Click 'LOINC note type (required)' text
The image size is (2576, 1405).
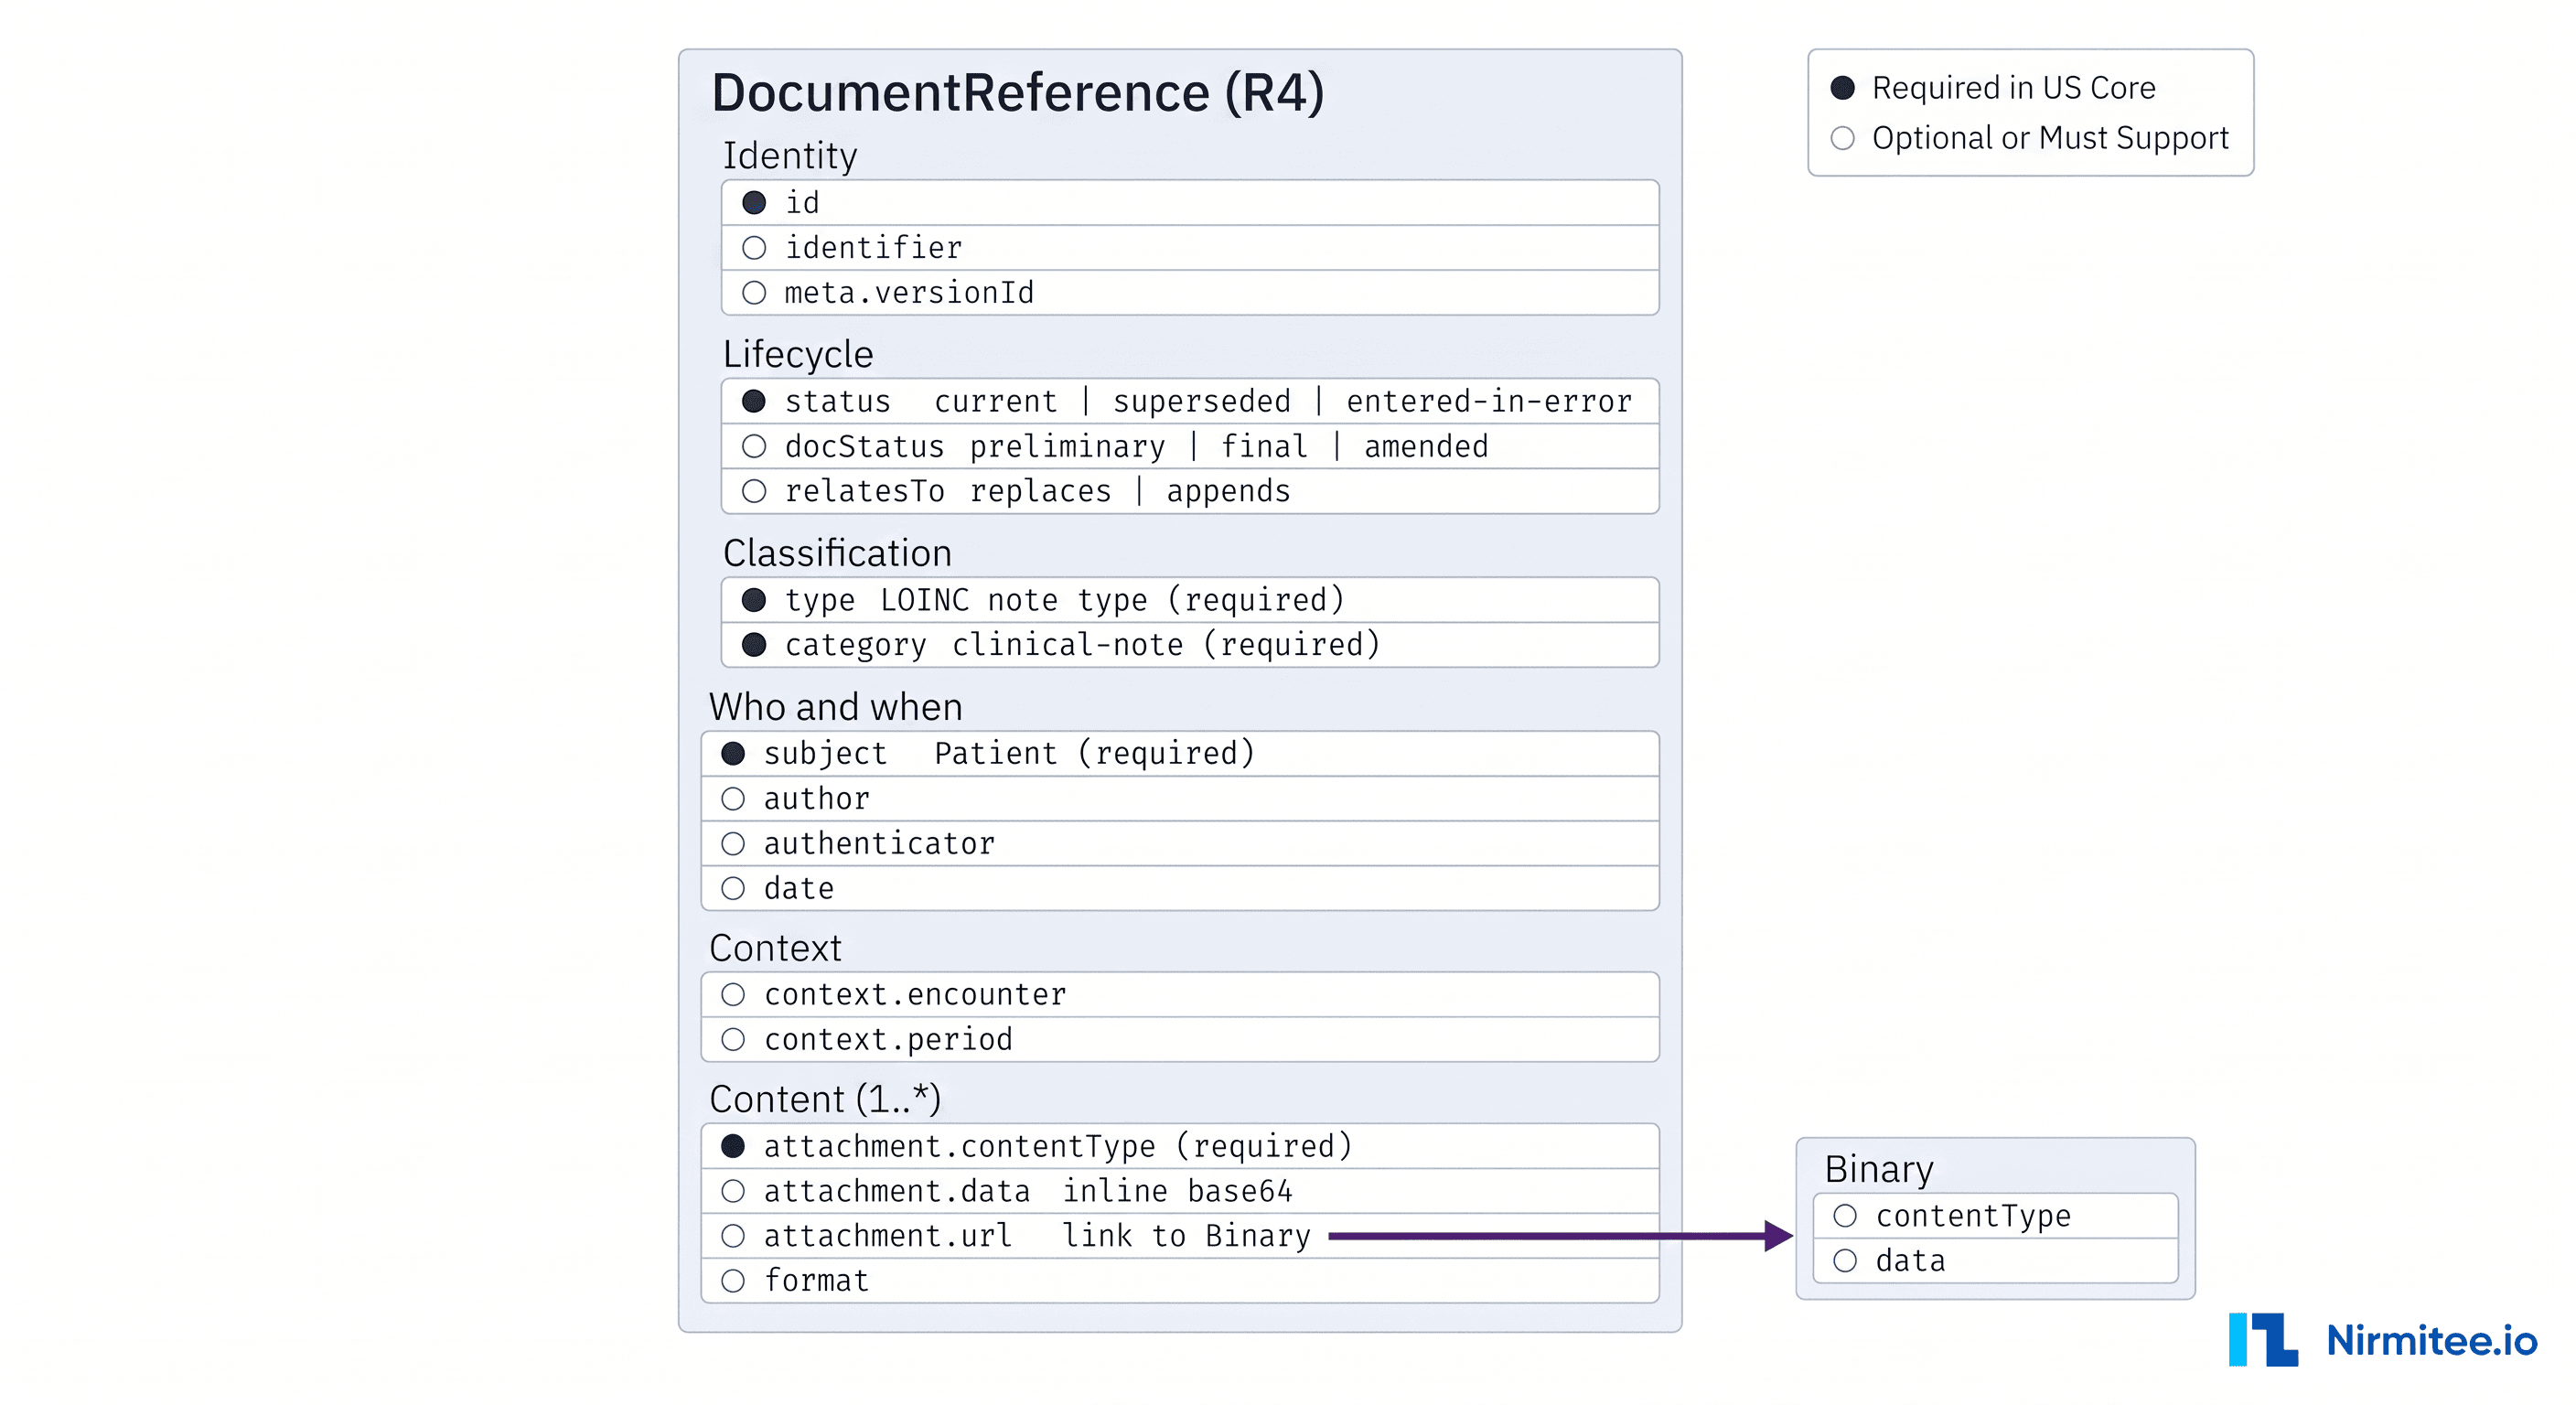click(x=1112, y=600)
